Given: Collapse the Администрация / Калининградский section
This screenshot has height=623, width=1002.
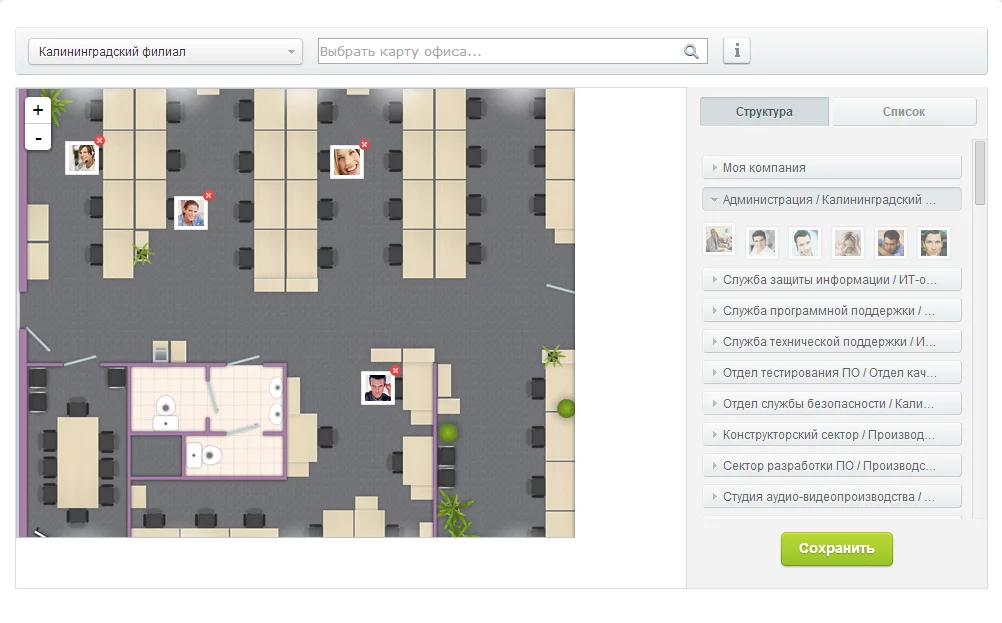Looking at the screenshot, I should tap(832, 200).
